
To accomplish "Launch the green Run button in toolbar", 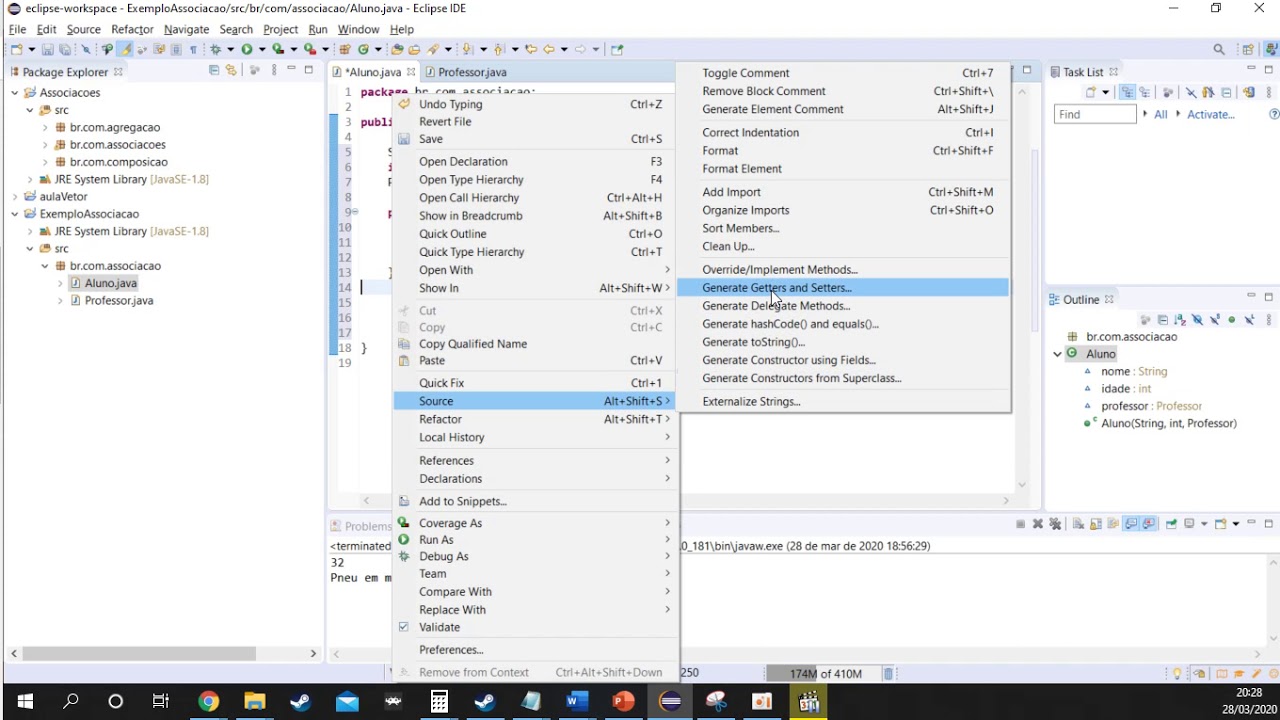I will [246, 49].
